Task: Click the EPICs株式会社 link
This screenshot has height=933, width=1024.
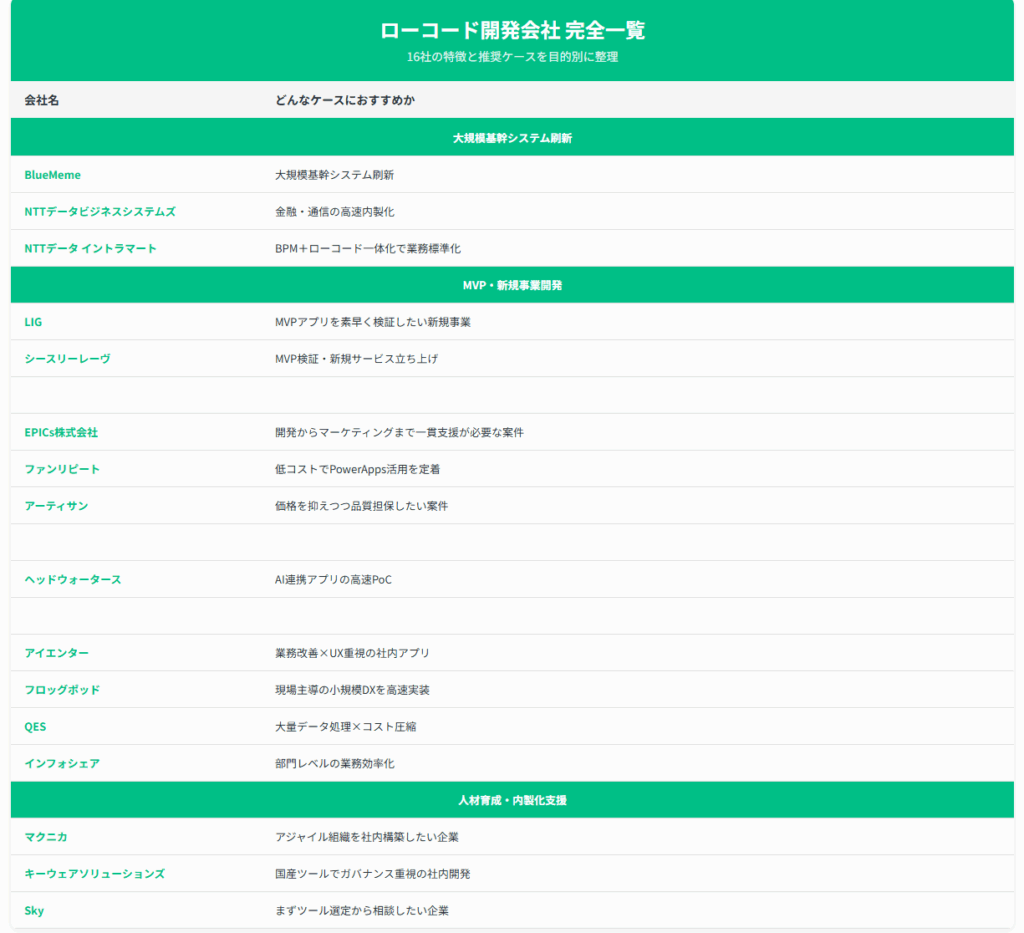Action: point(61,433)
